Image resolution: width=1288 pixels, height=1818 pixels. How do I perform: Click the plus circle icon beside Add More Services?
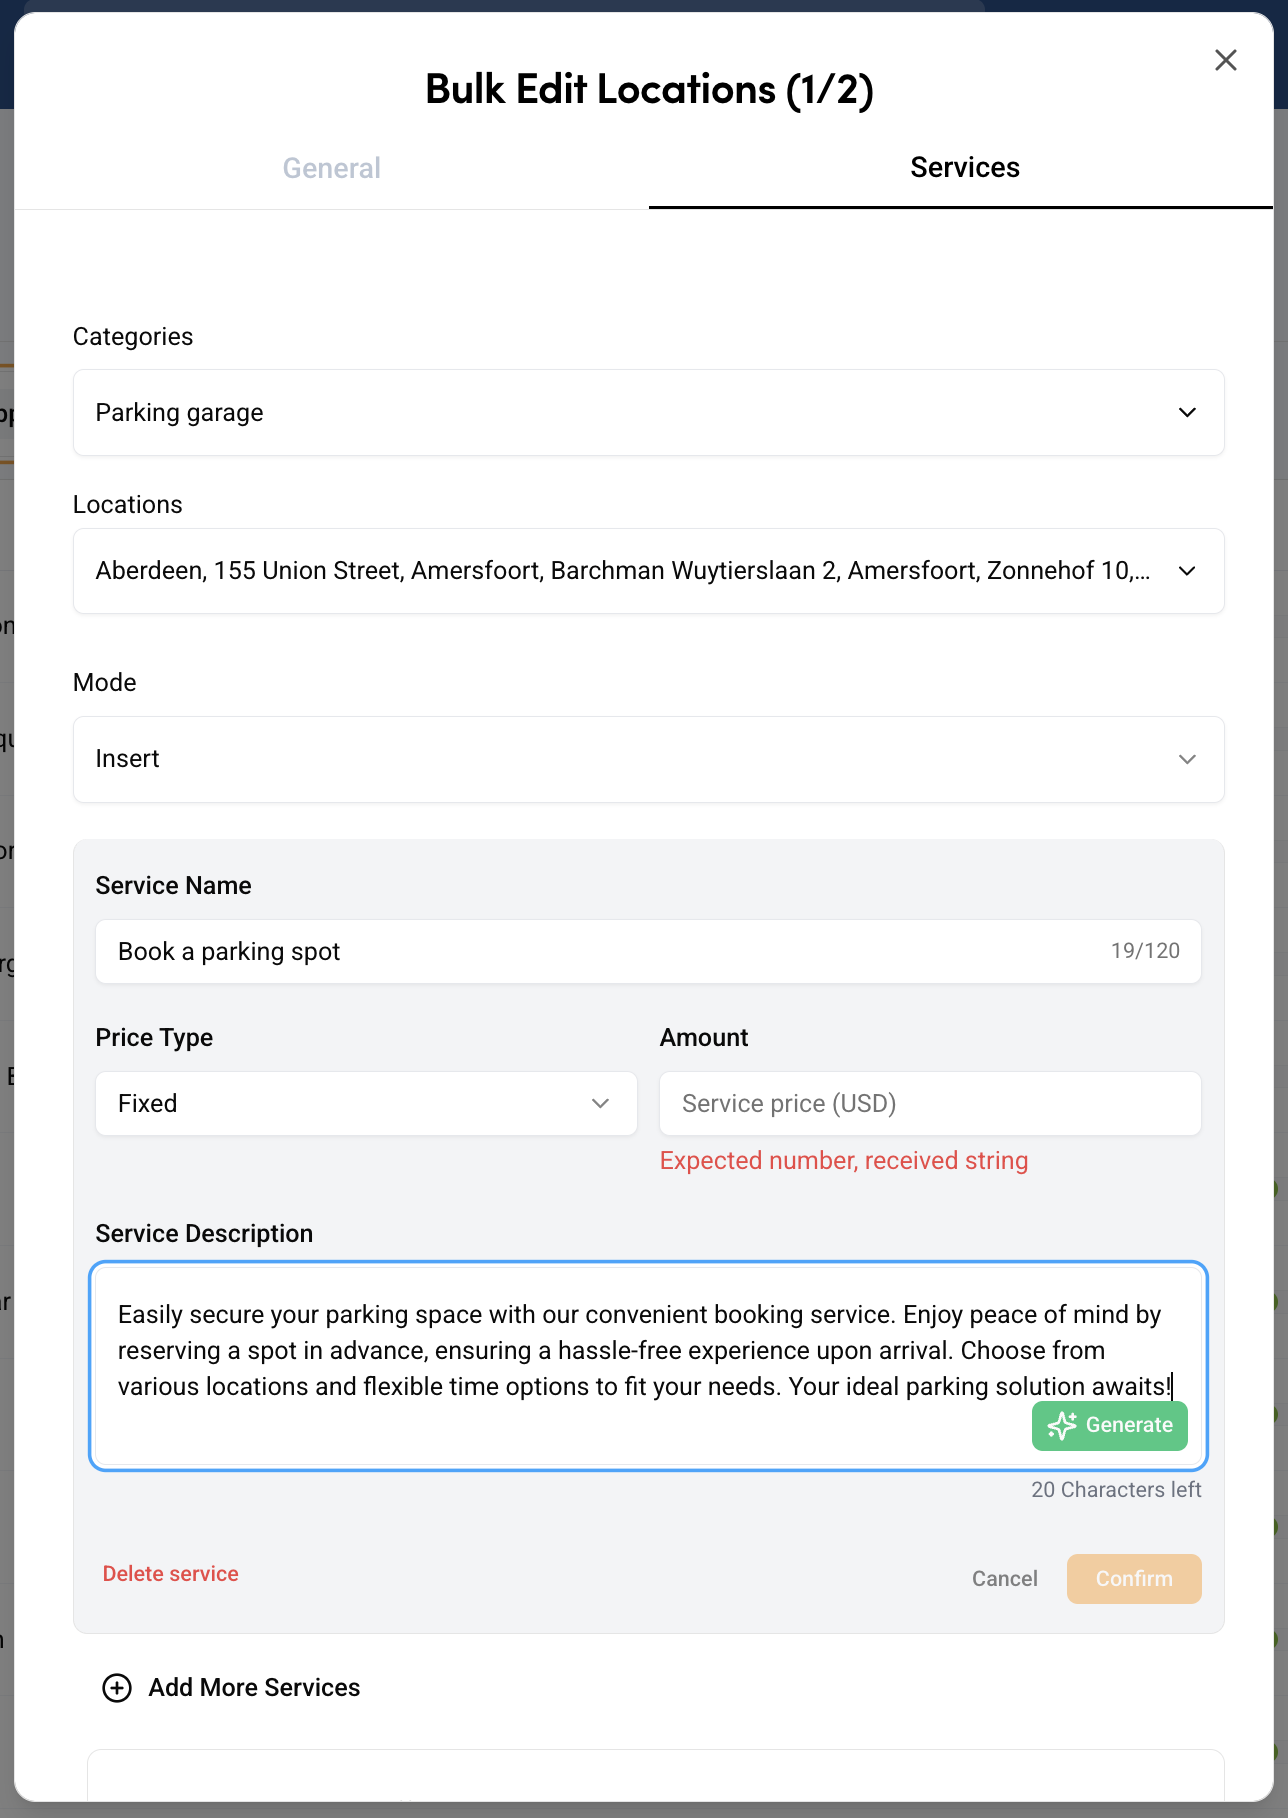tap(117, 1687)
